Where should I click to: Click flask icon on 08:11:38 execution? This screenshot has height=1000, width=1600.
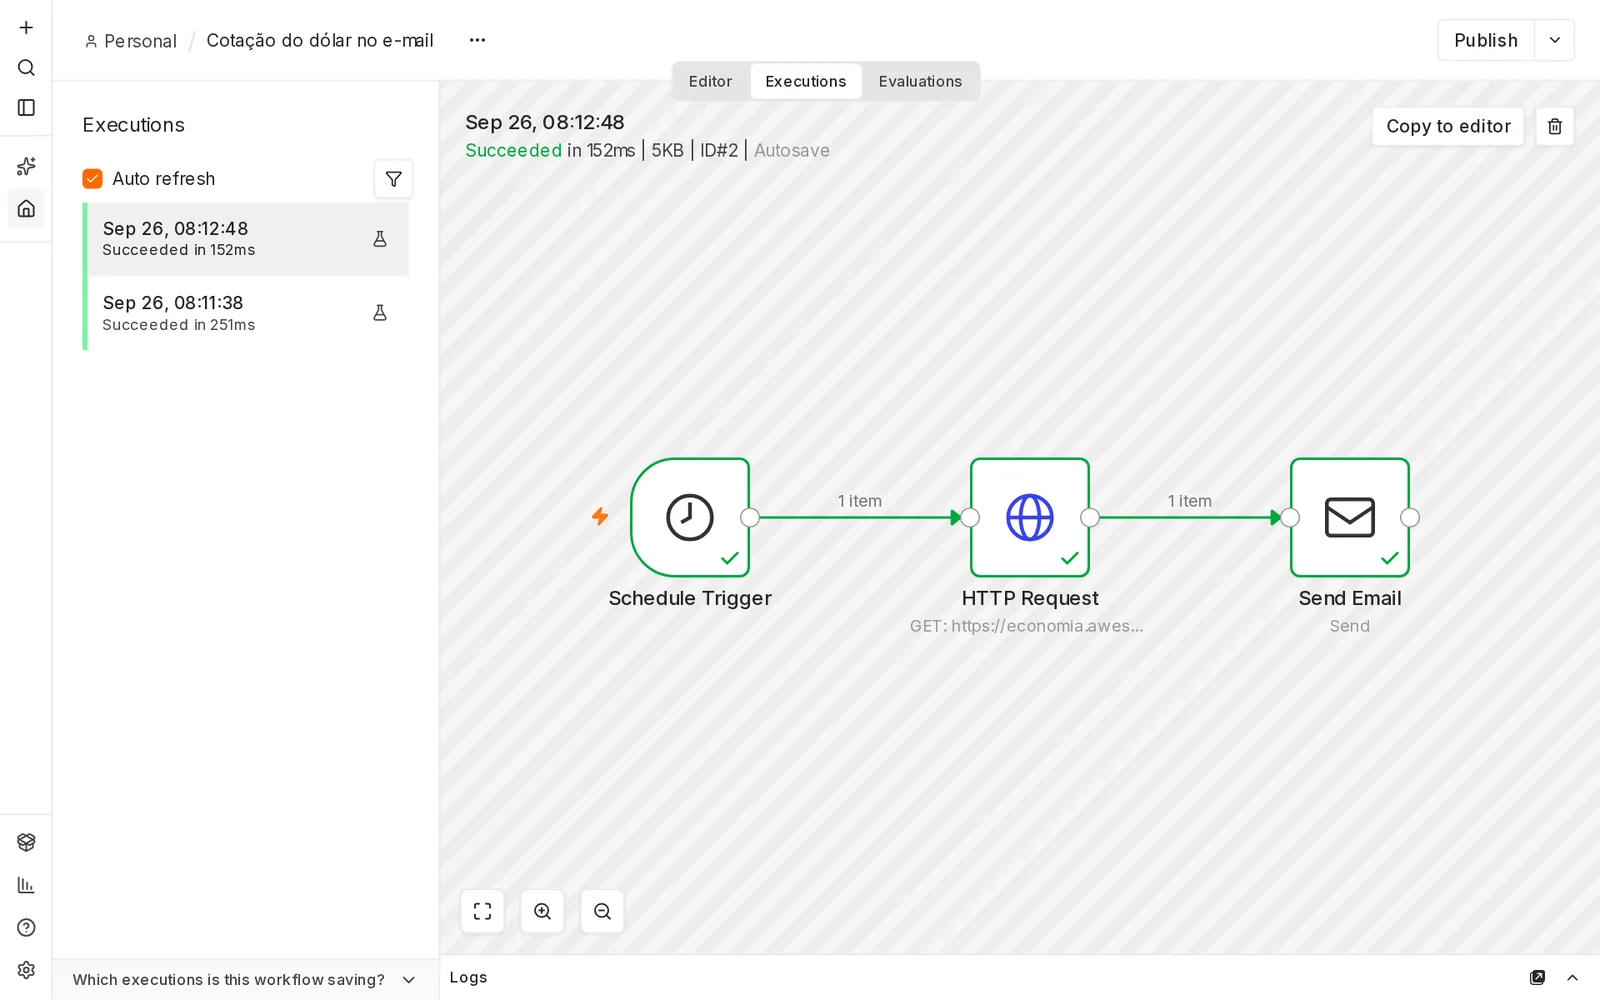[380, 313]
